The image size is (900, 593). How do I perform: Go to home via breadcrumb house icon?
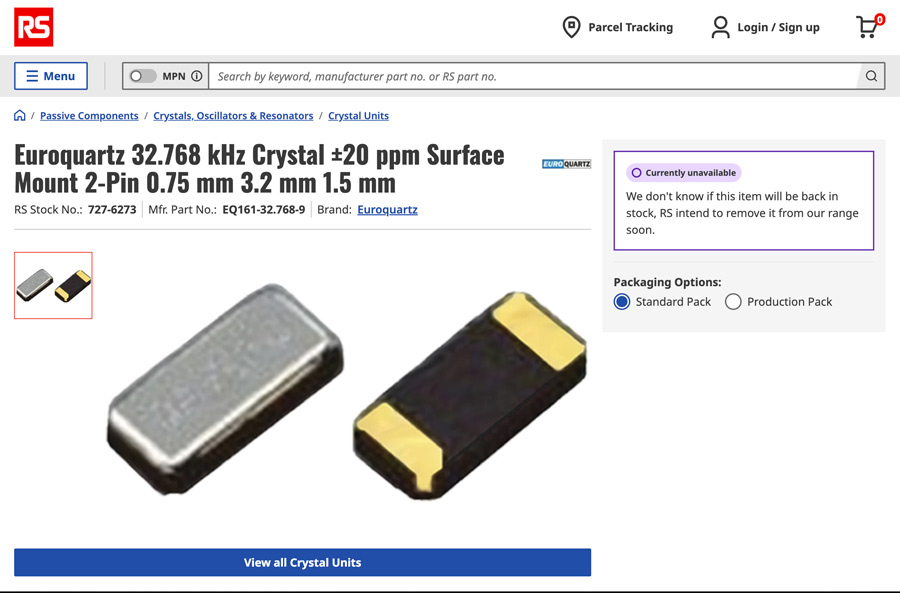click(x=20, y=116)
